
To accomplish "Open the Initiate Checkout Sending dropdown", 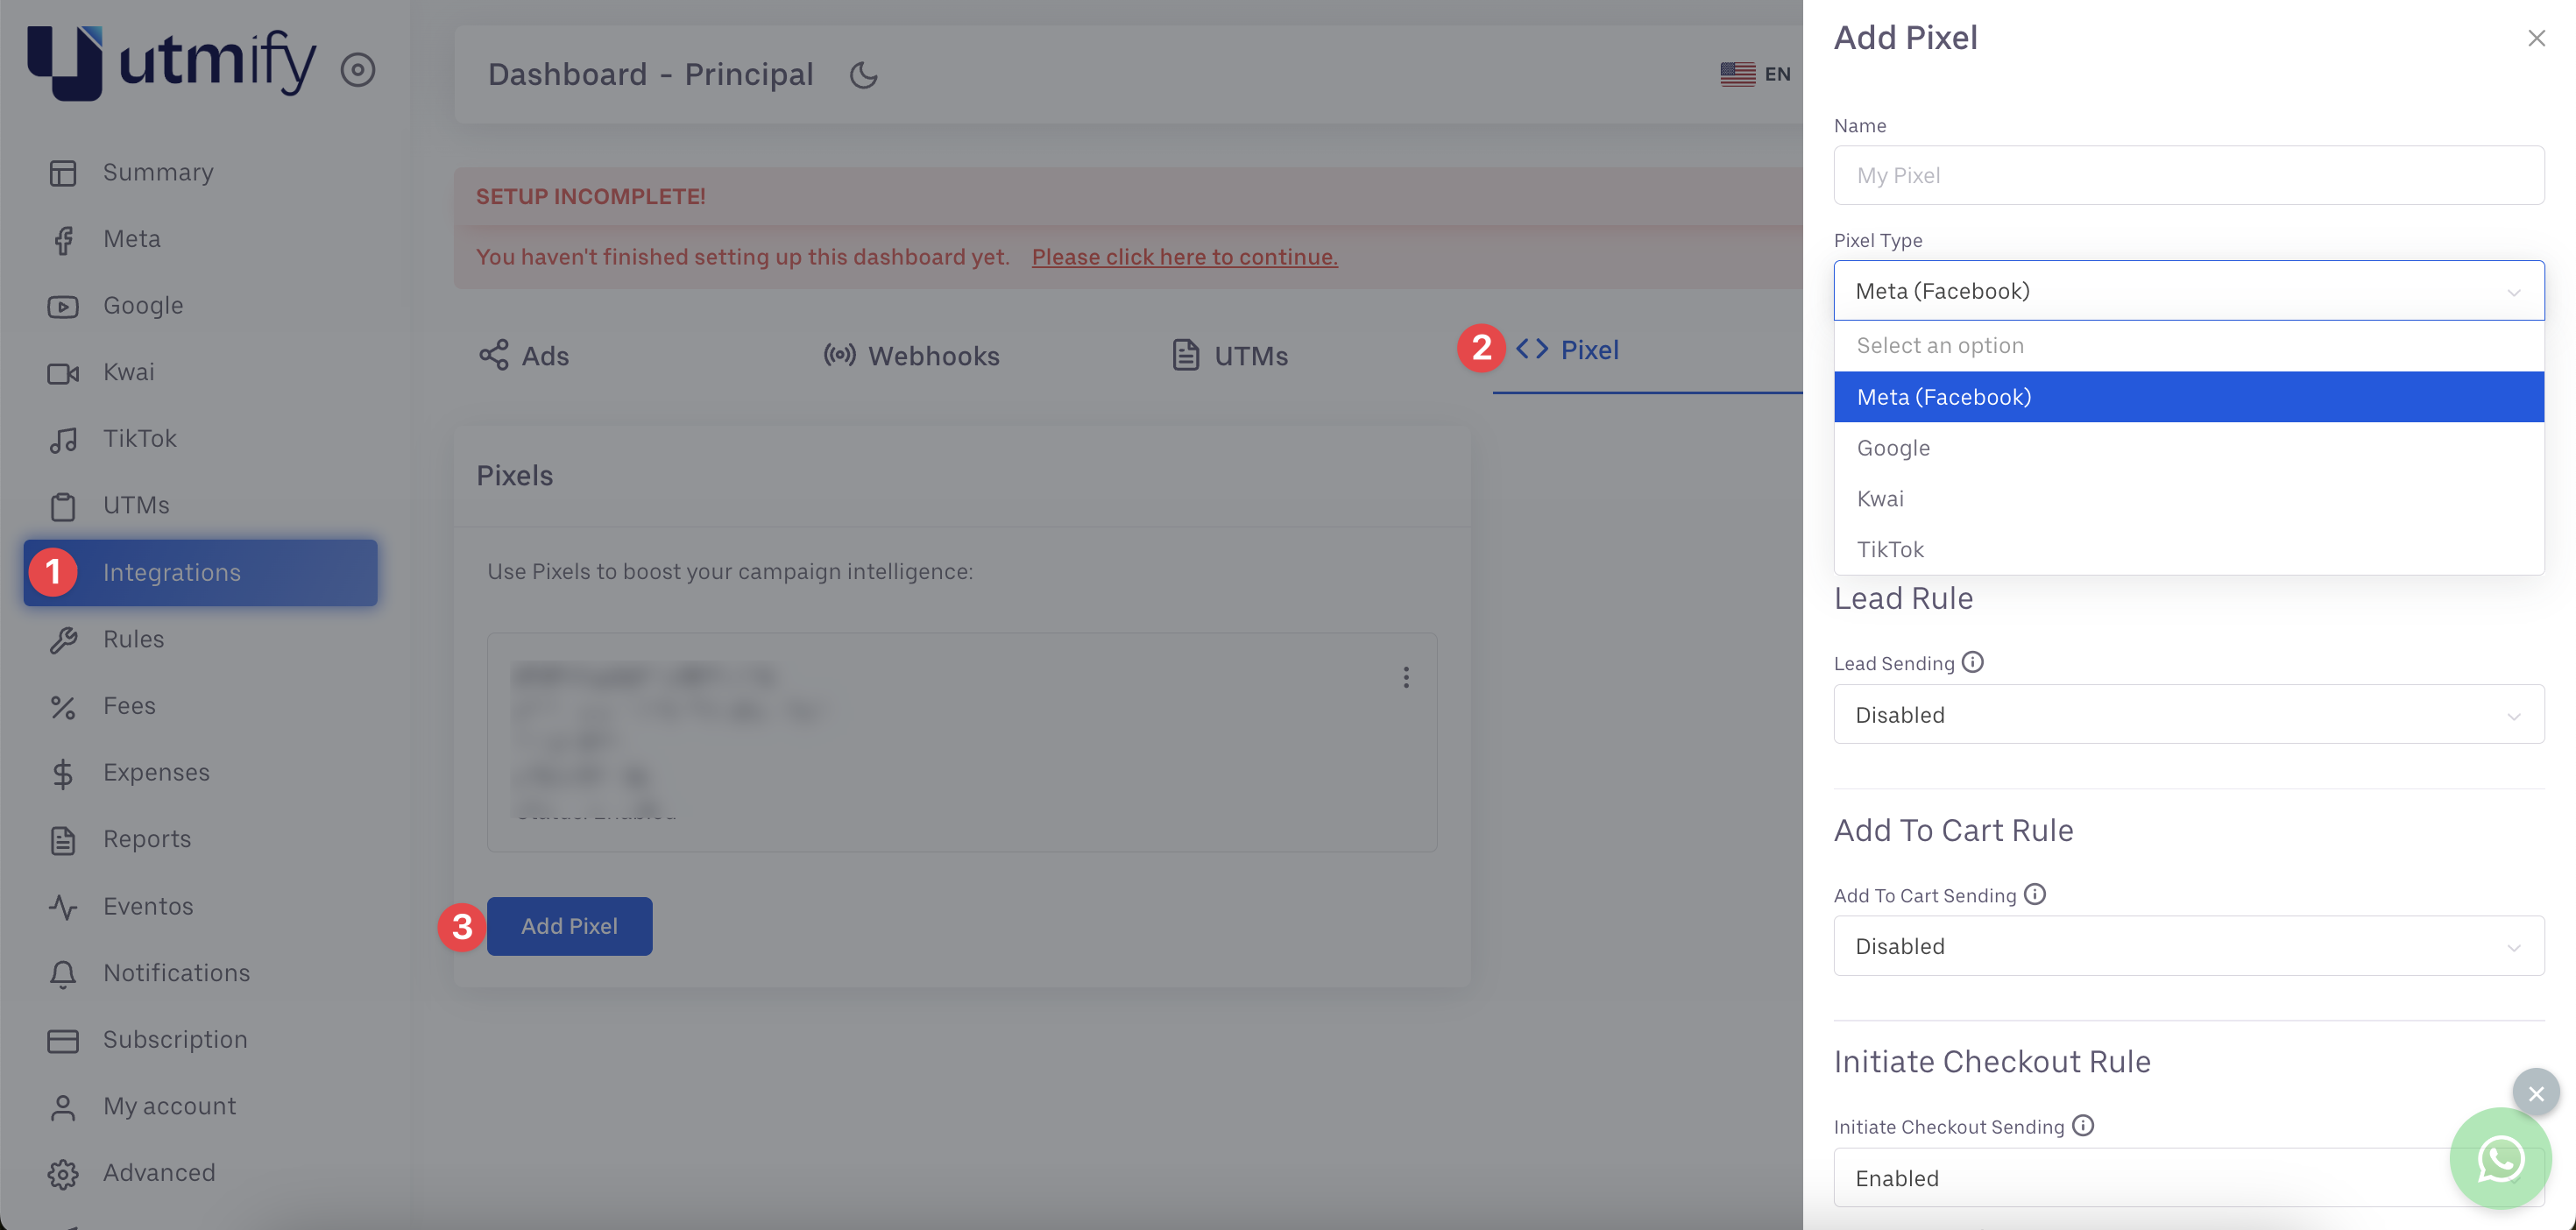I will point(2189,1177).
